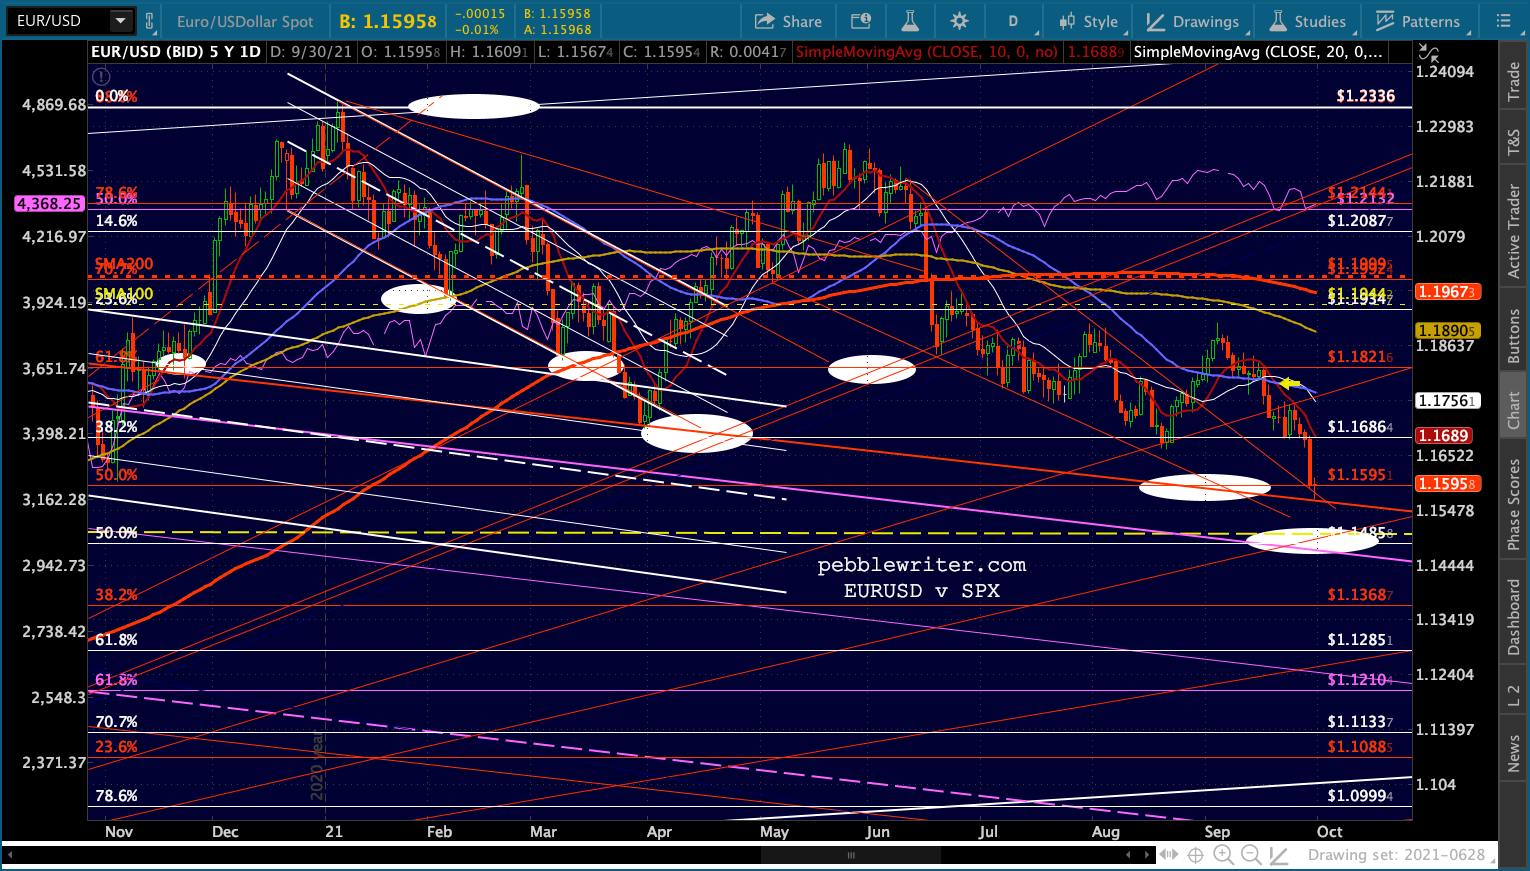Click the 1.17561 white price bubble
Image resolution: width=1530 pixels, height=871 pixels.
(x=1446, y=400)
